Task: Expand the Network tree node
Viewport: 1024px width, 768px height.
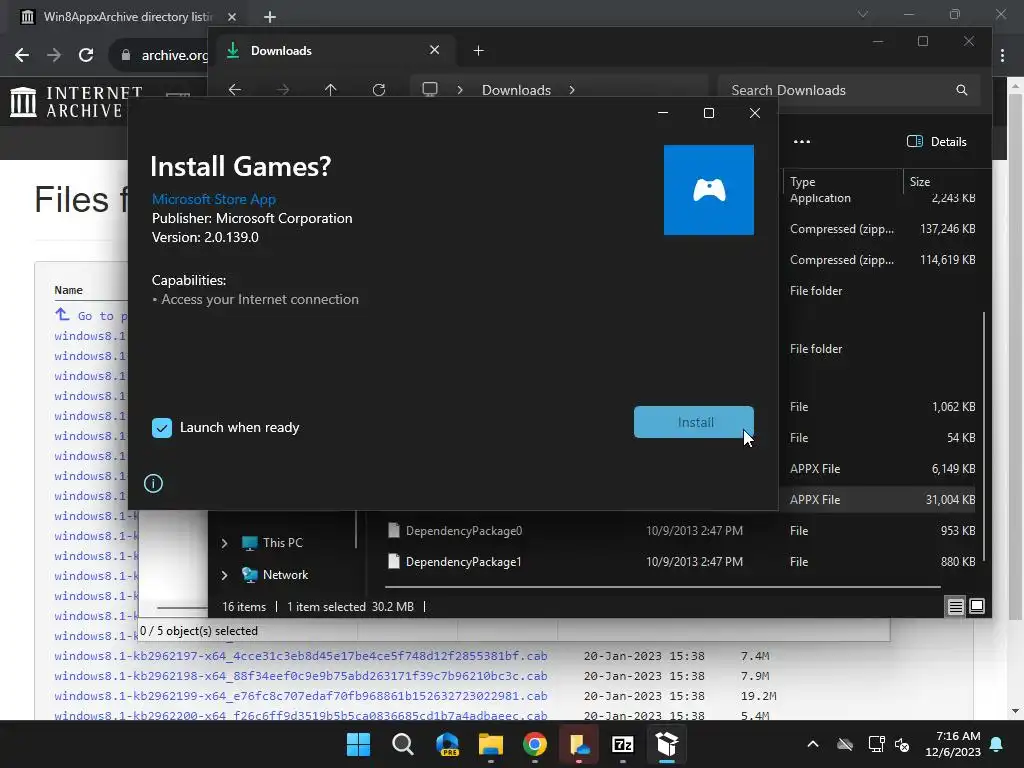Action: [x=225, y=575]
